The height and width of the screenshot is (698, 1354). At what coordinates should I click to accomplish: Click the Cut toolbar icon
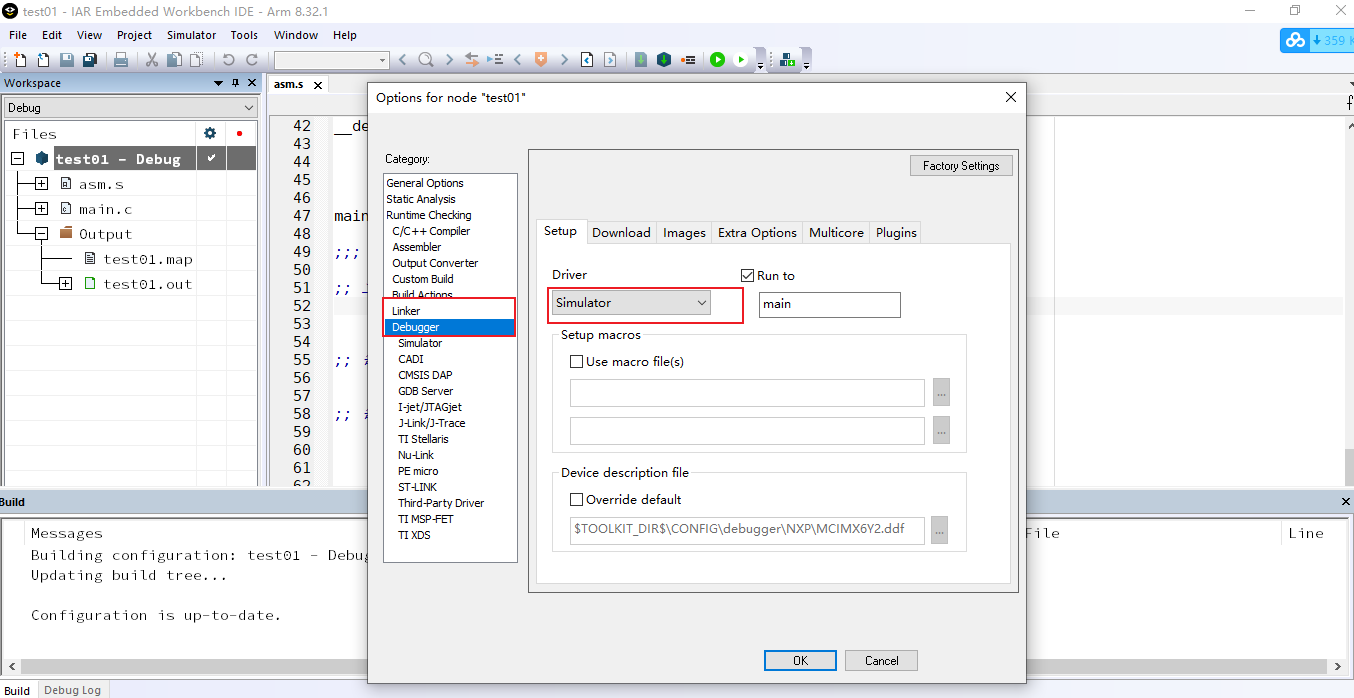click(x=152, y=59)
